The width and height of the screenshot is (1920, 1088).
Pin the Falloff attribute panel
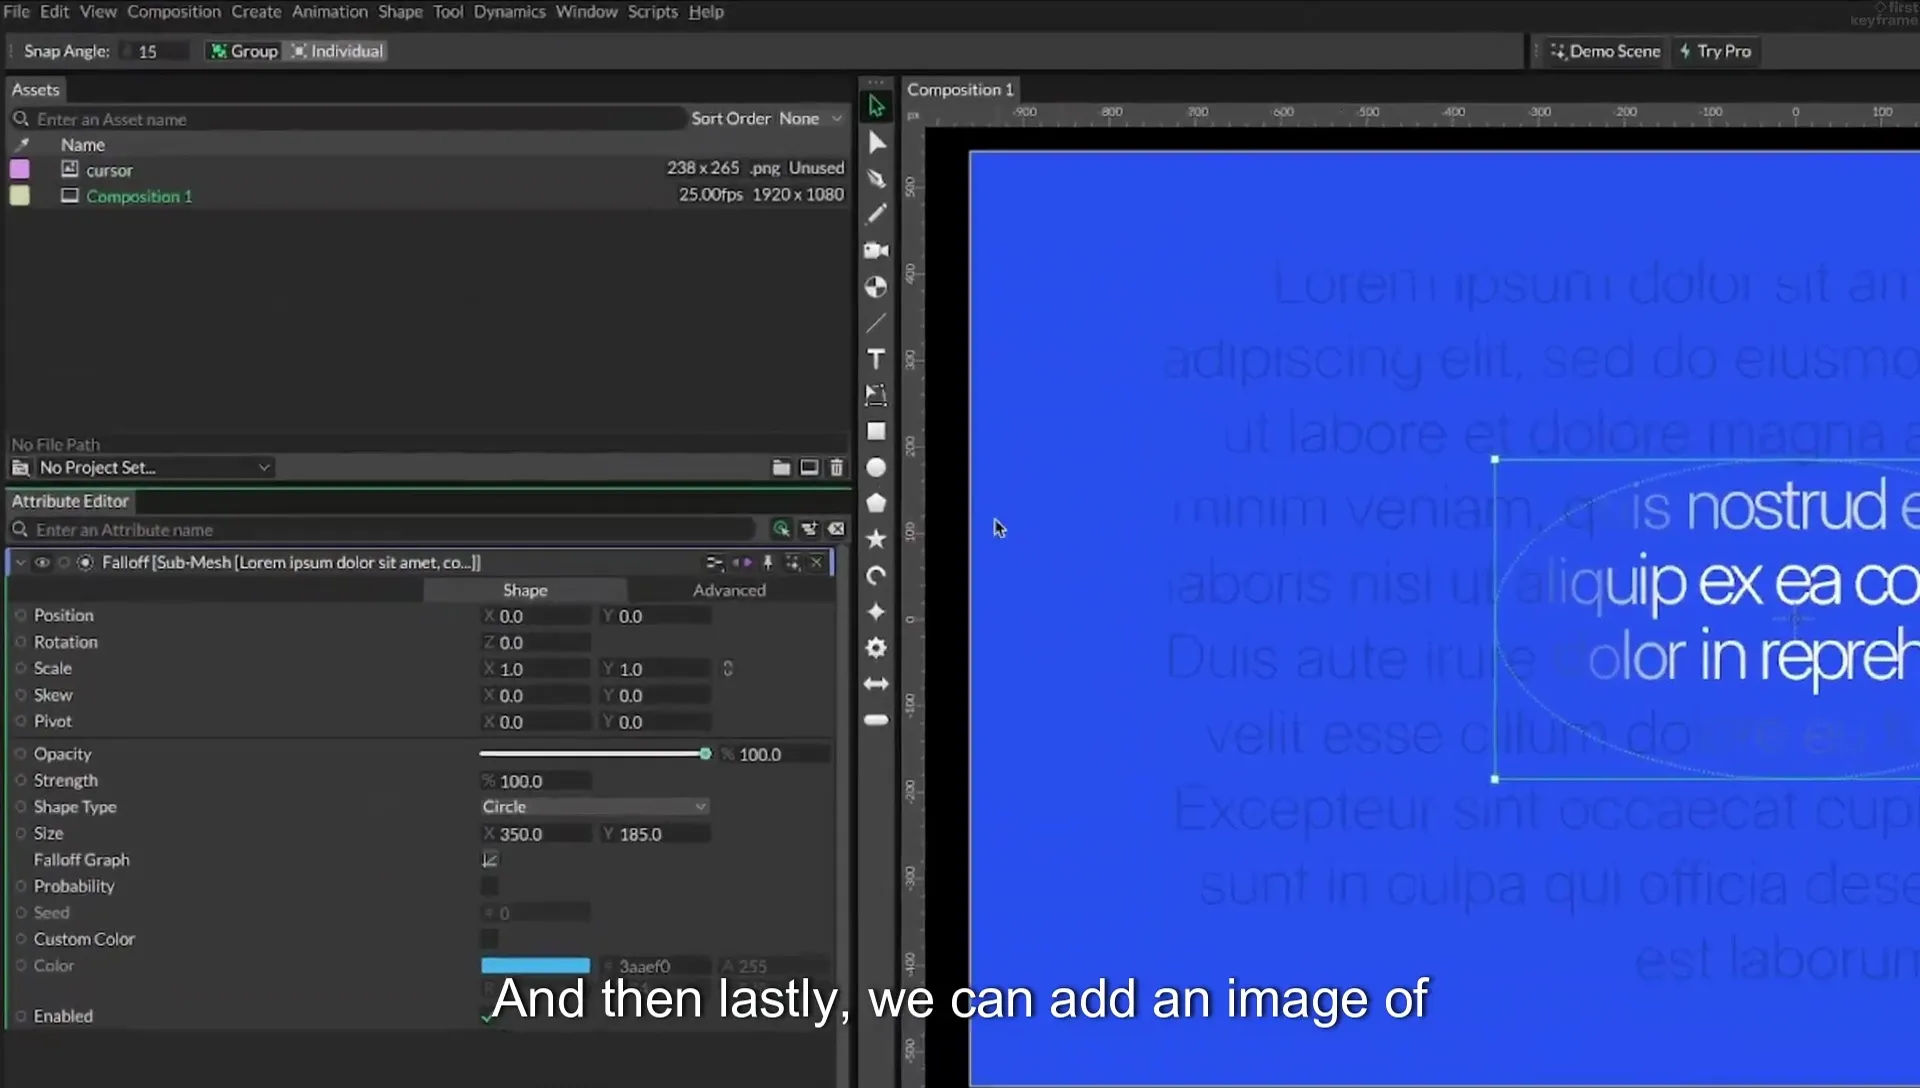[768, 562]
